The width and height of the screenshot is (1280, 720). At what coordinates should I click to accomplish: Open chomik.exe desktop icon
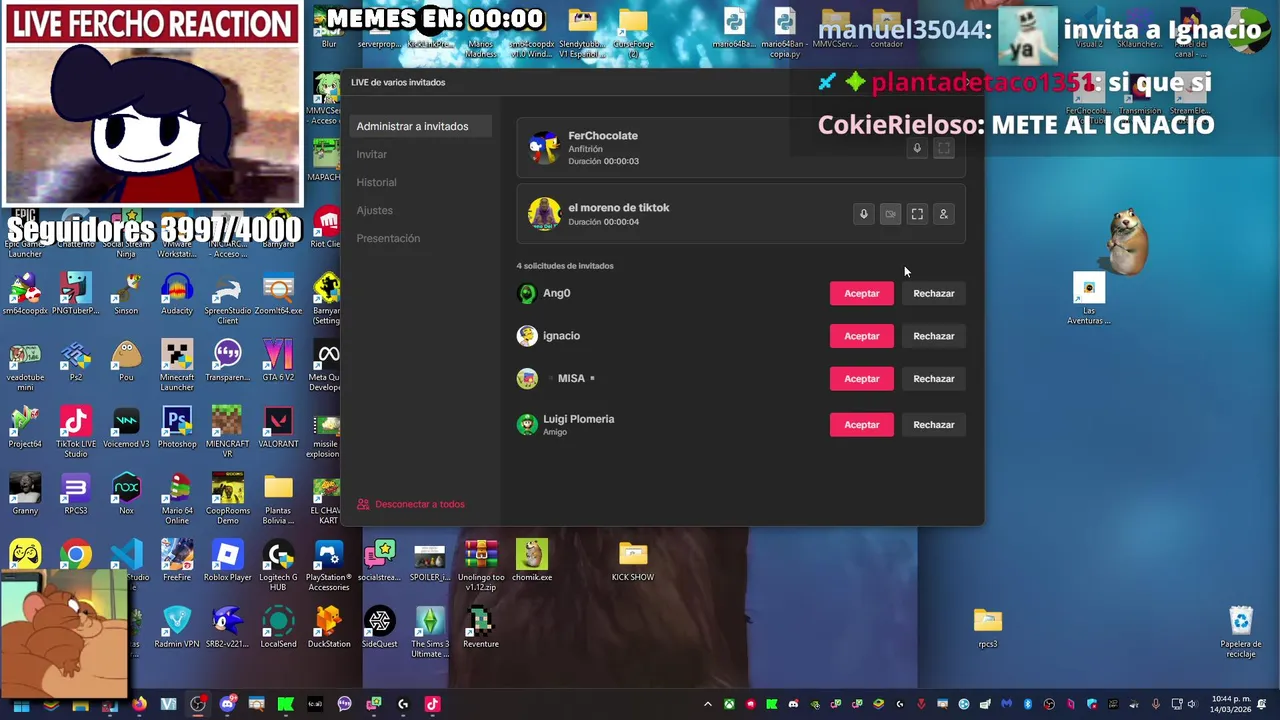click(x=532, y=561)
